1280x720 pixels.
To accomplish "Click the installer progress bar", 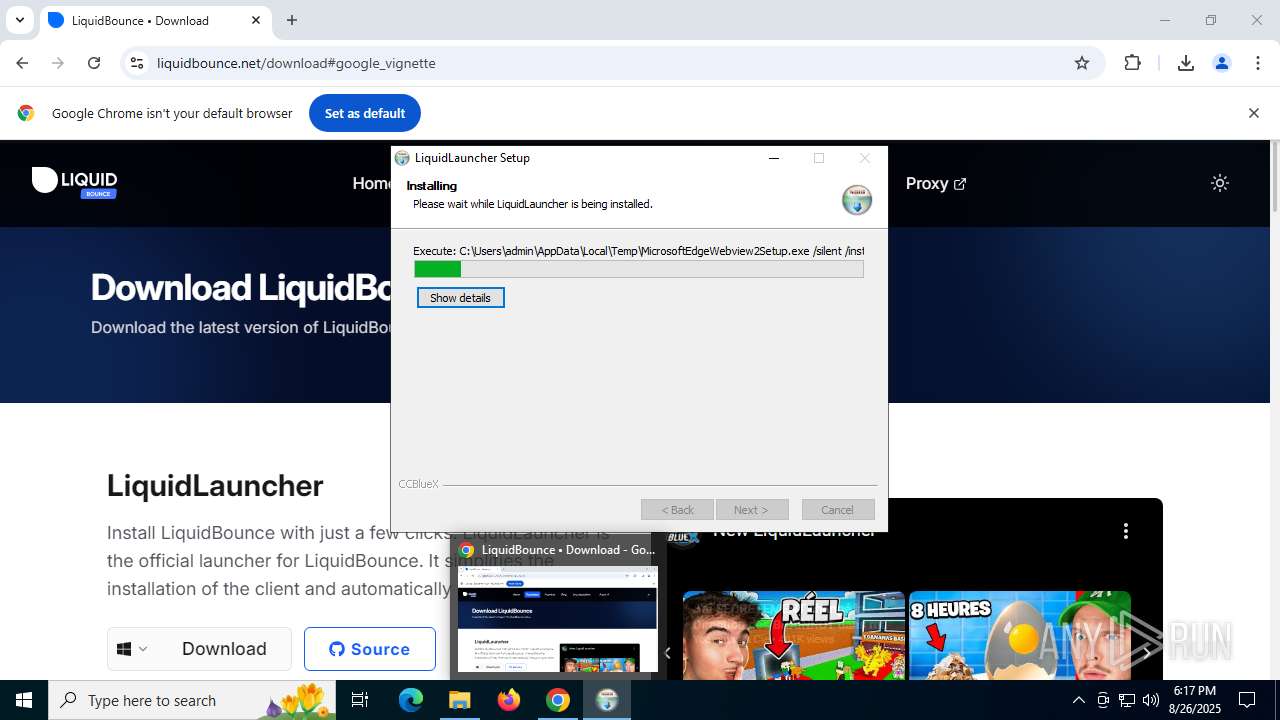I will click(639, 269).
